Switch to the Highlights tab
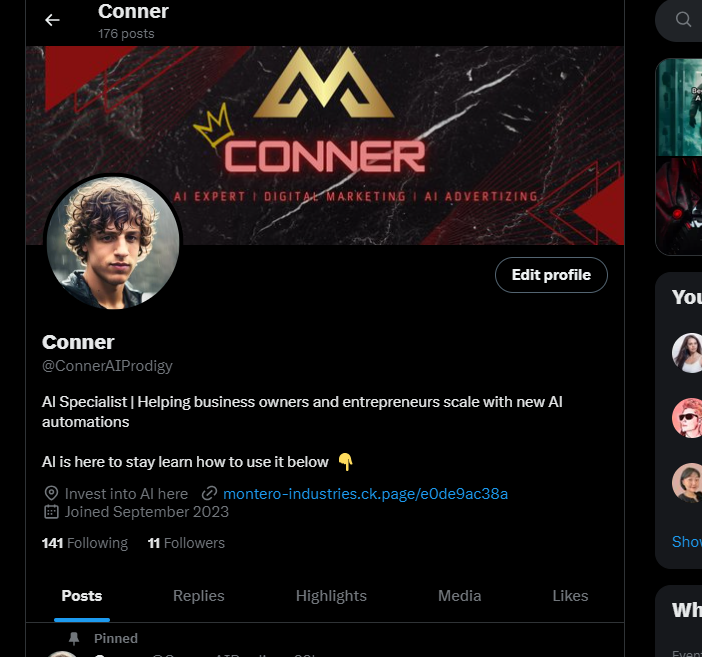The width and height of the screenshot is (702, 657). (x=331, y=596)
